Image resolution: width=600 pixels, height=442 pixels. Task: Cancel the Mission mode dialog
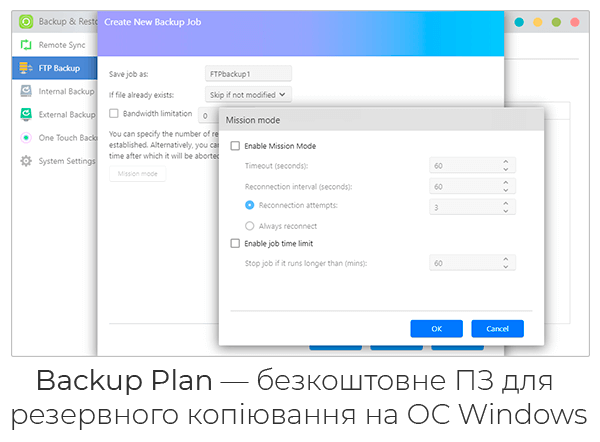[x=497, y=329]
